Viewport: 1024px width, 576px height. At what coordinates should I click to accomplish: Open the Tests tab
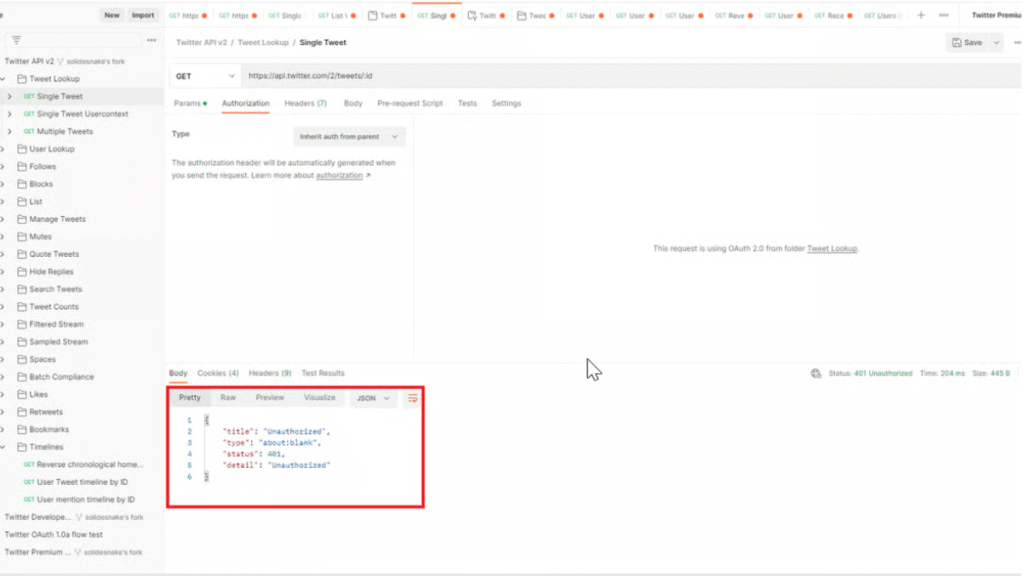point(467,103)
